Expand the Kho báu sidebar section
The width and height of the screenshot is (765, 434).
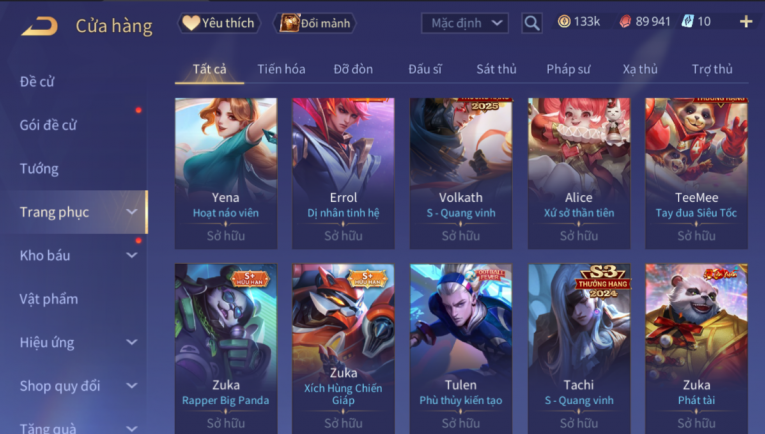[132, 255]
